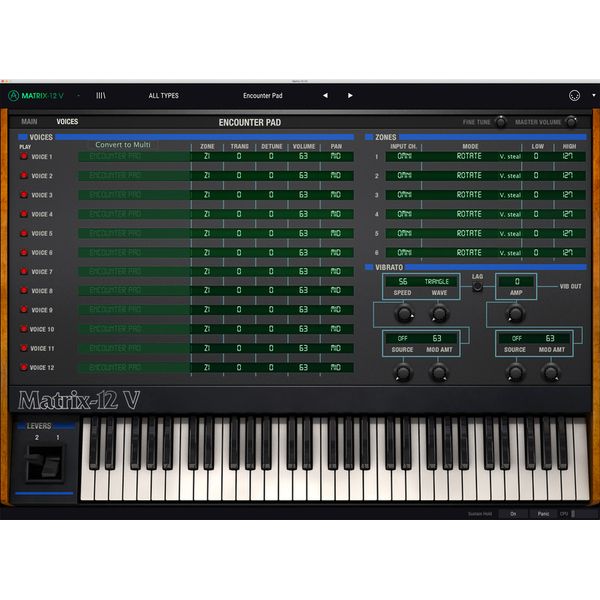Select amp mod amount display 63
Viewport: 600px width, 600px height.
pyautogui.click(x=550, y=338)
